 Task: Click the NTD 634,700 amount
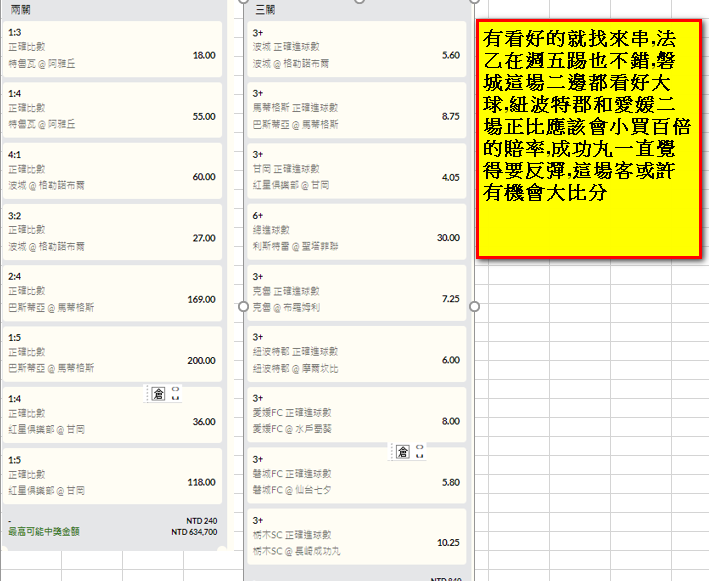194,532
